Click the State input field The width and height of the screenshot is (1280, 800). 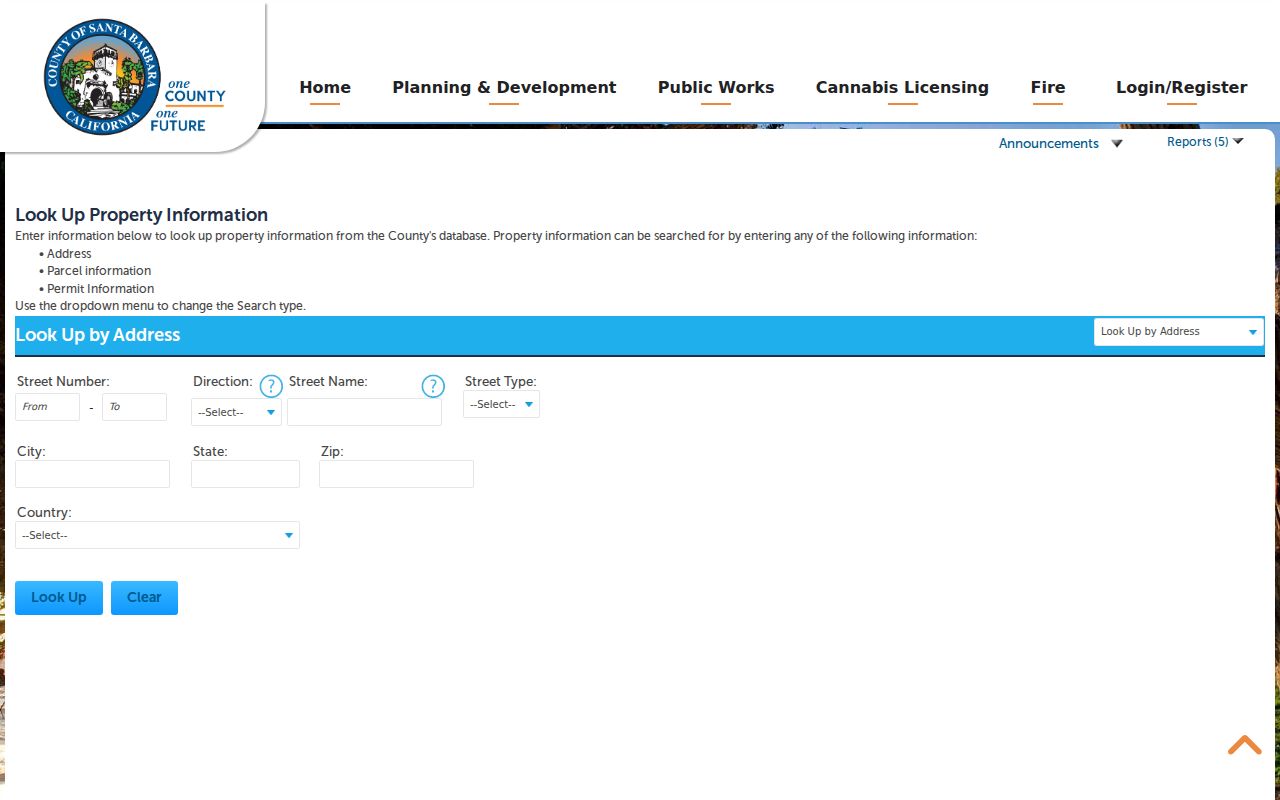(245, 474)
